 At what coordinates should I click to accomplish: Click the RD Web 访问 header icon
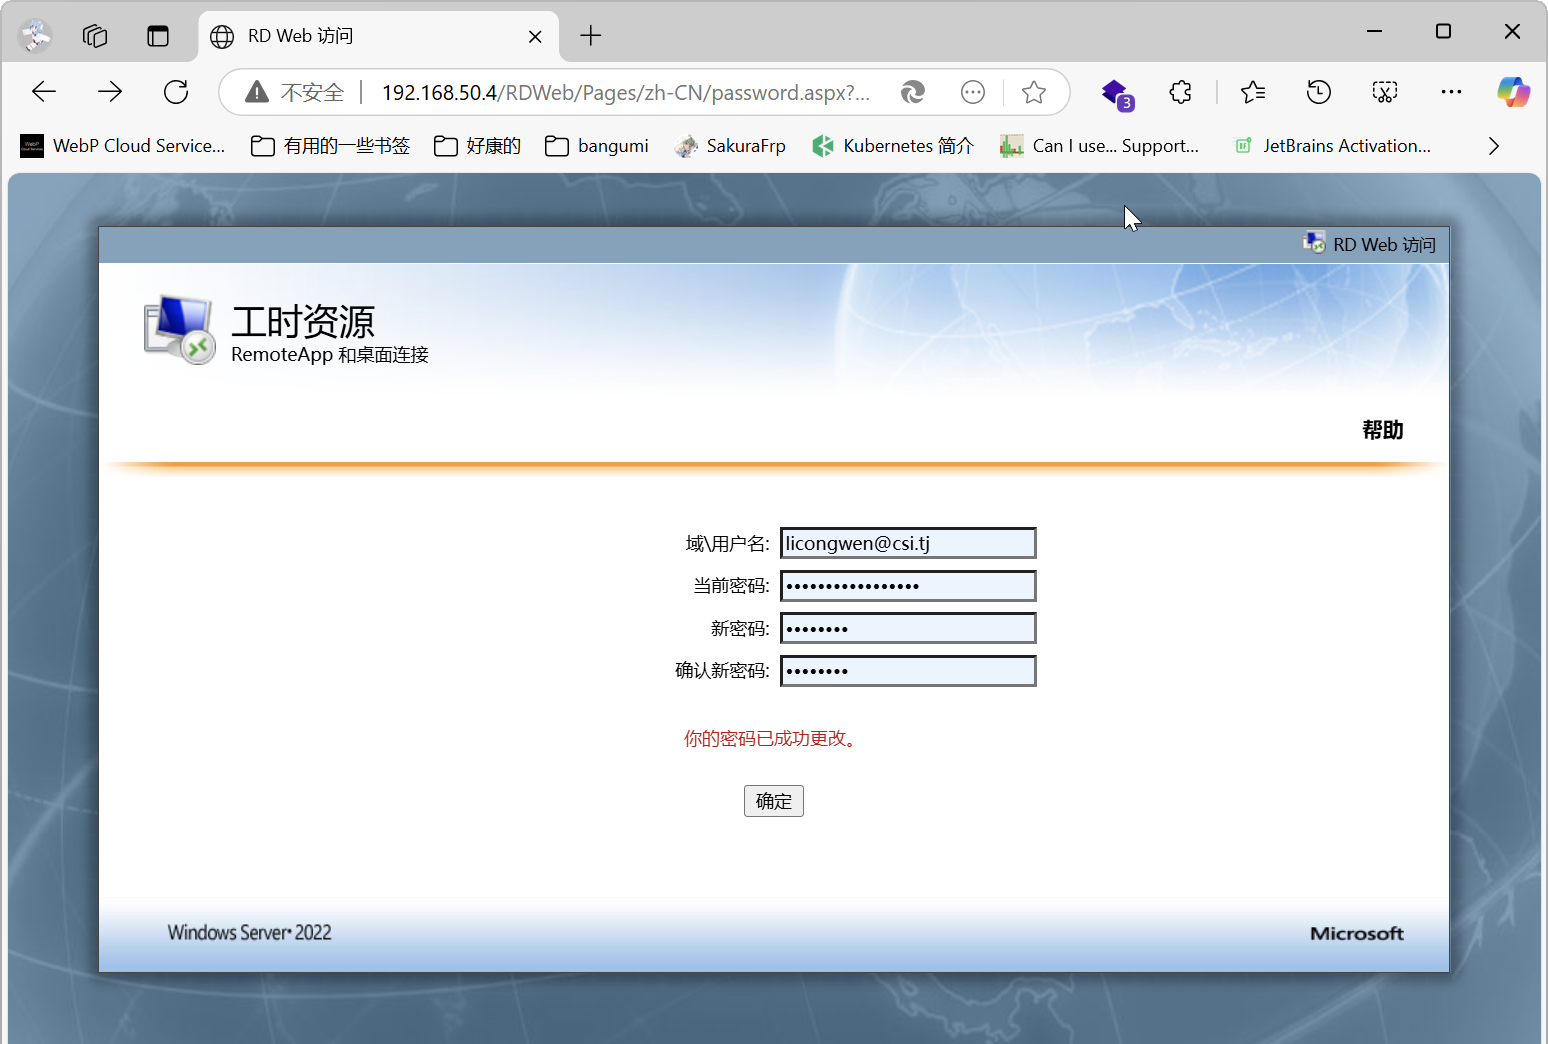click(x=1314, y=243)
